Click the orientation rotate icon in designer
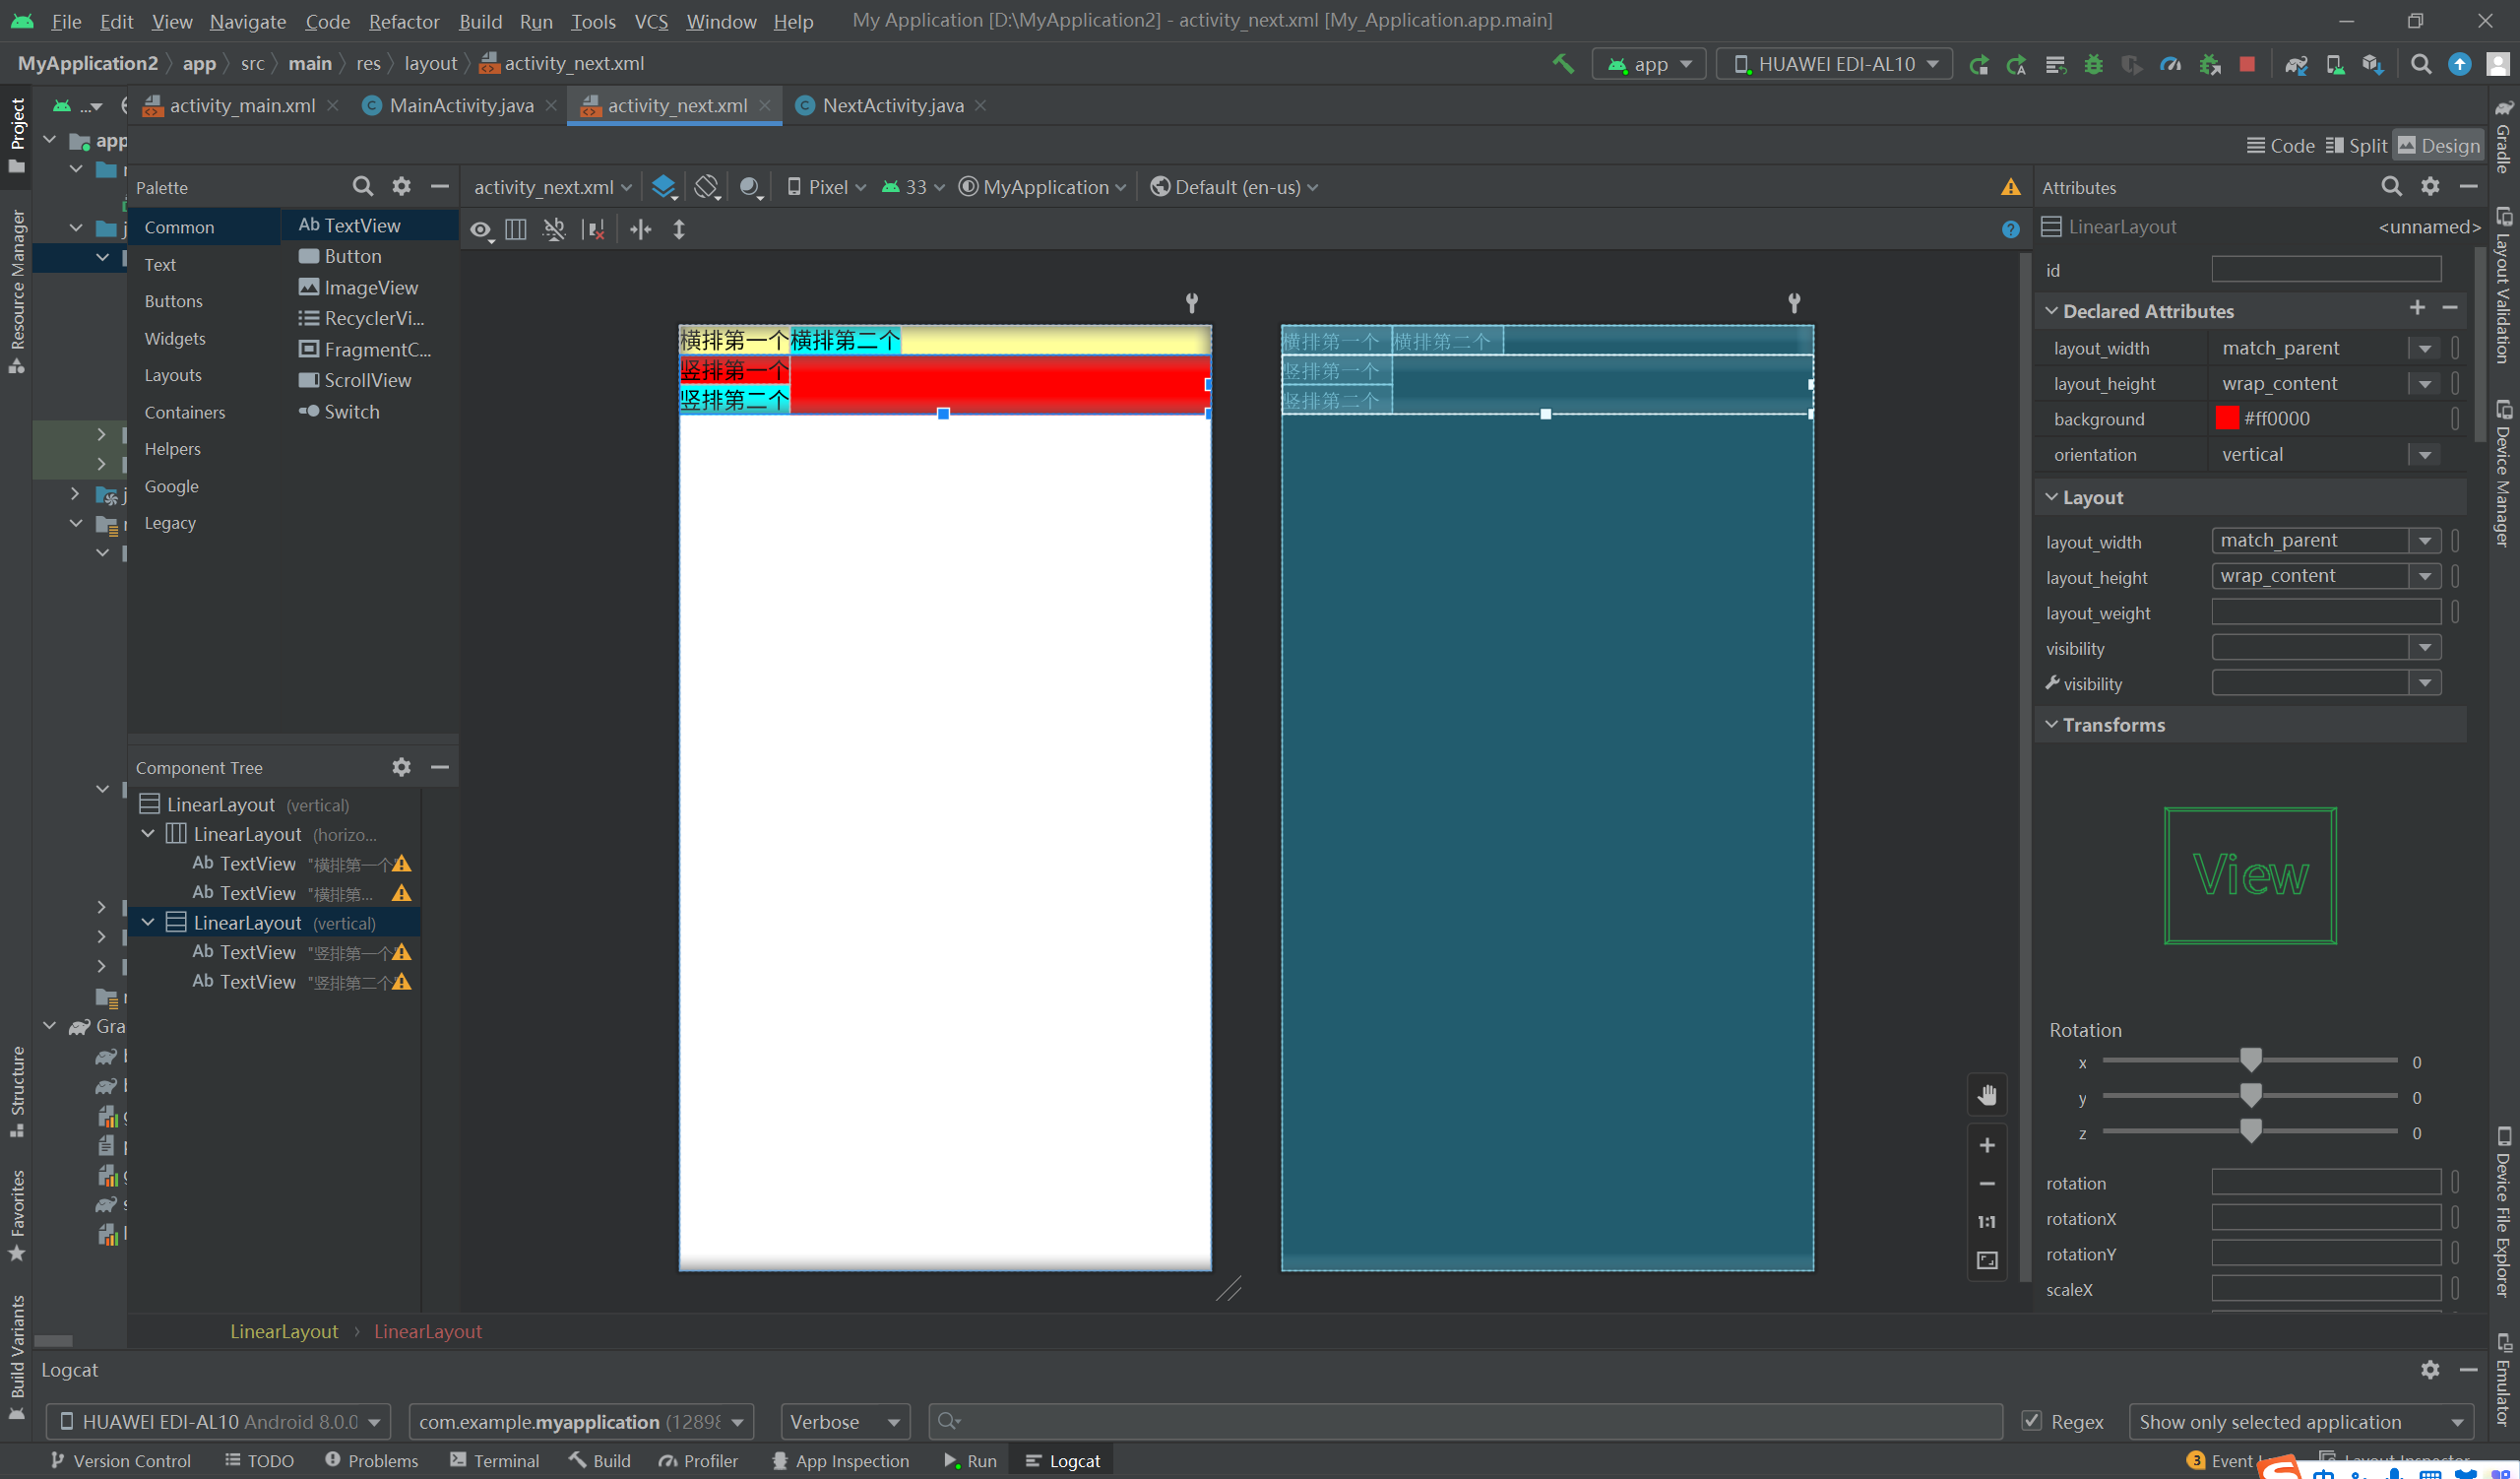Viewport: 2520px width, 1479px height. [x=706, y=187]
